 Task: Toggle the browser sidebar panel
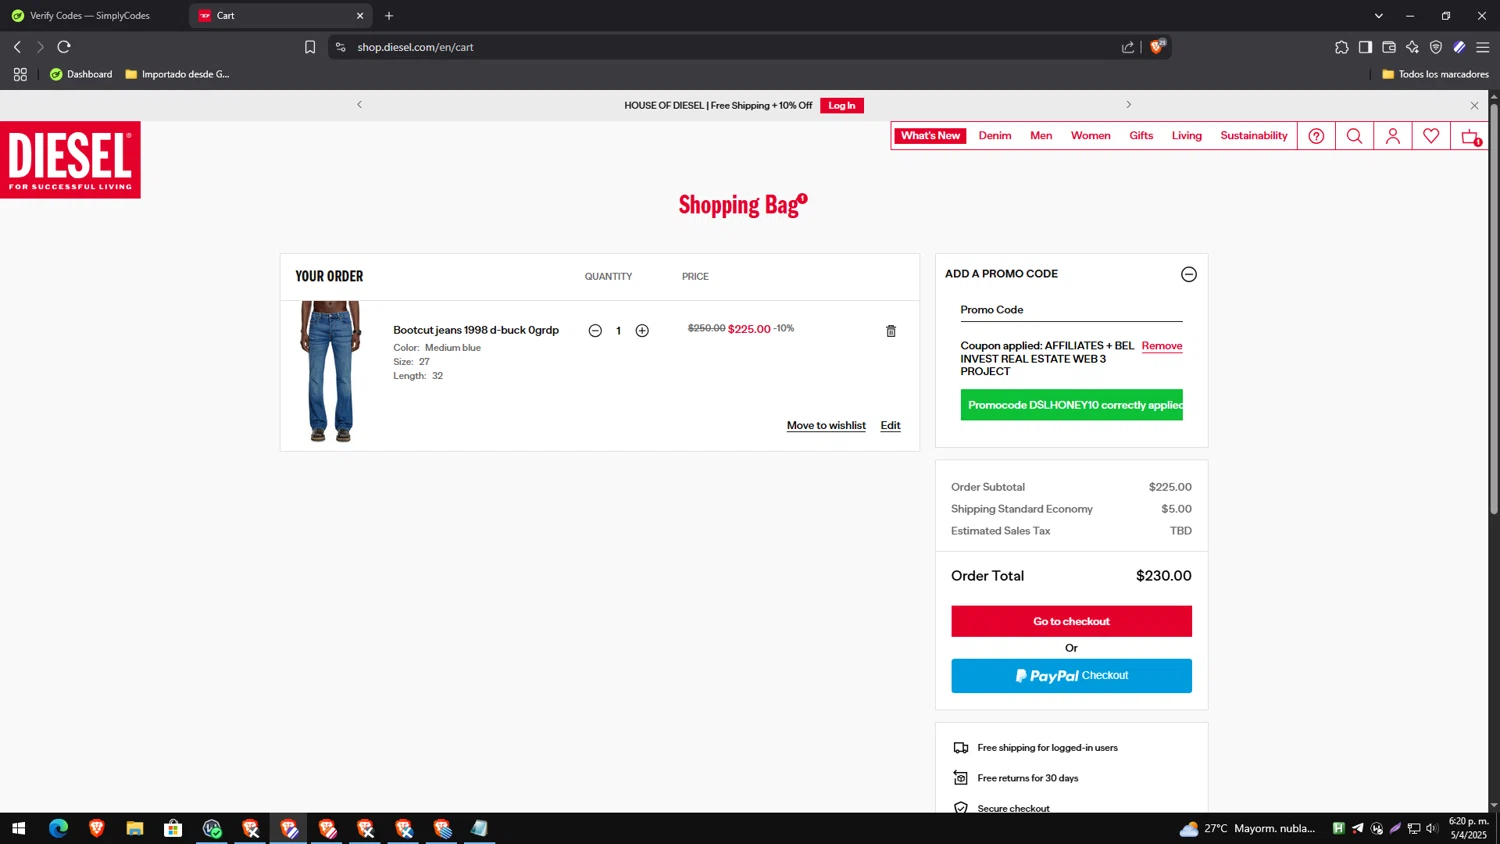1365,47
